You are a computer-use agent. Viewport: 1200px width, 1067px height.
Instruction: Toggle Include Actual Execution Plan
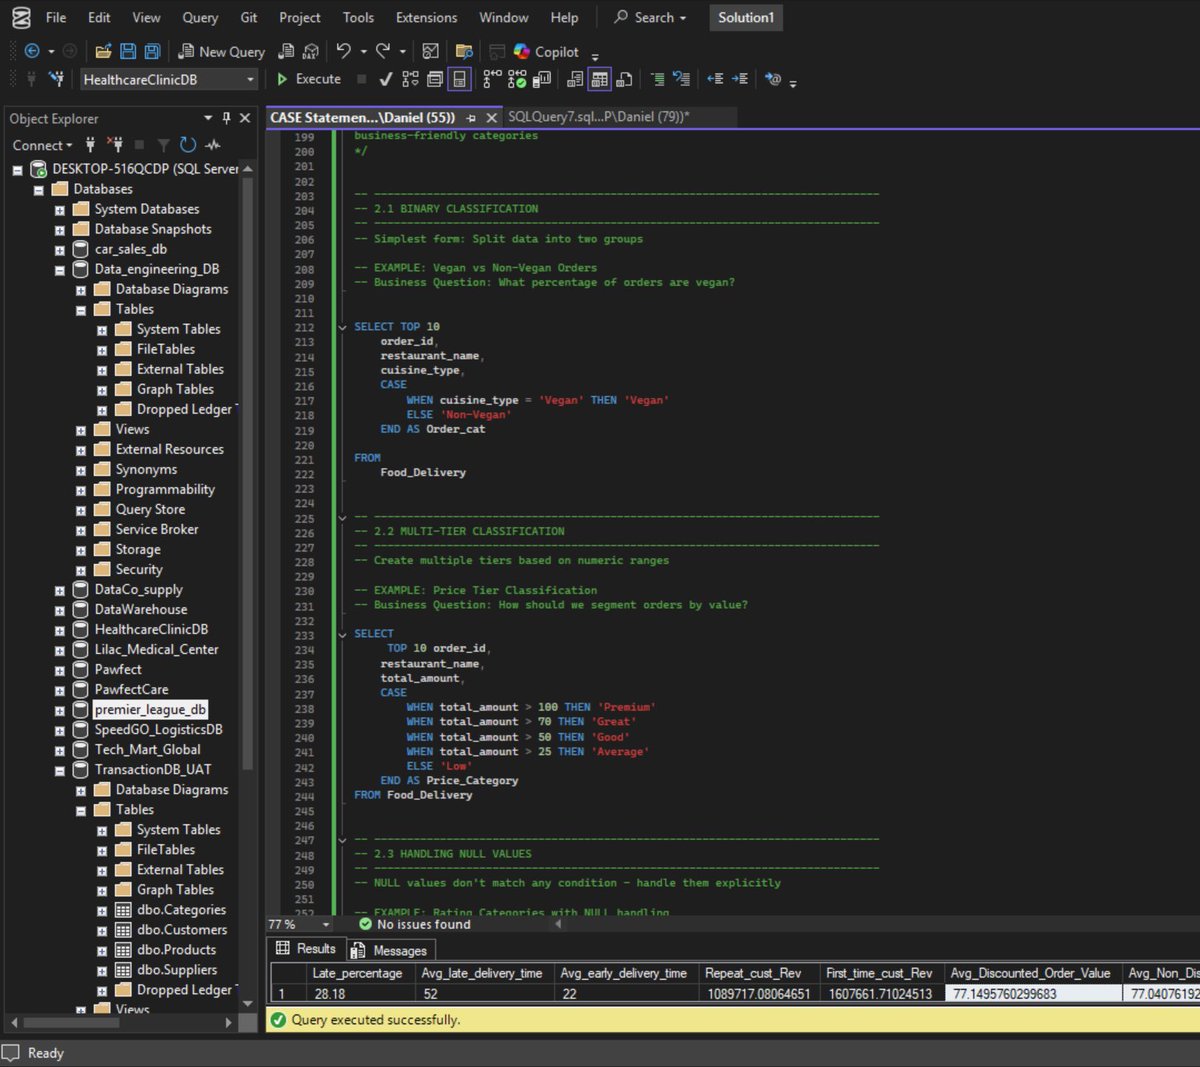coord(491,79)
